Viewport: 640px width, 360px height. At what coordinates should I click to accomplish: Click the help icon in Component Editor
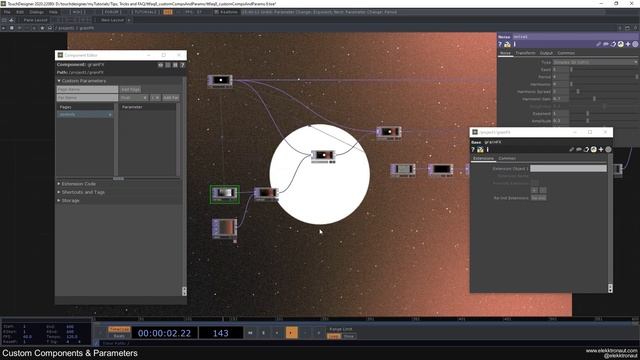click(182, 65)
